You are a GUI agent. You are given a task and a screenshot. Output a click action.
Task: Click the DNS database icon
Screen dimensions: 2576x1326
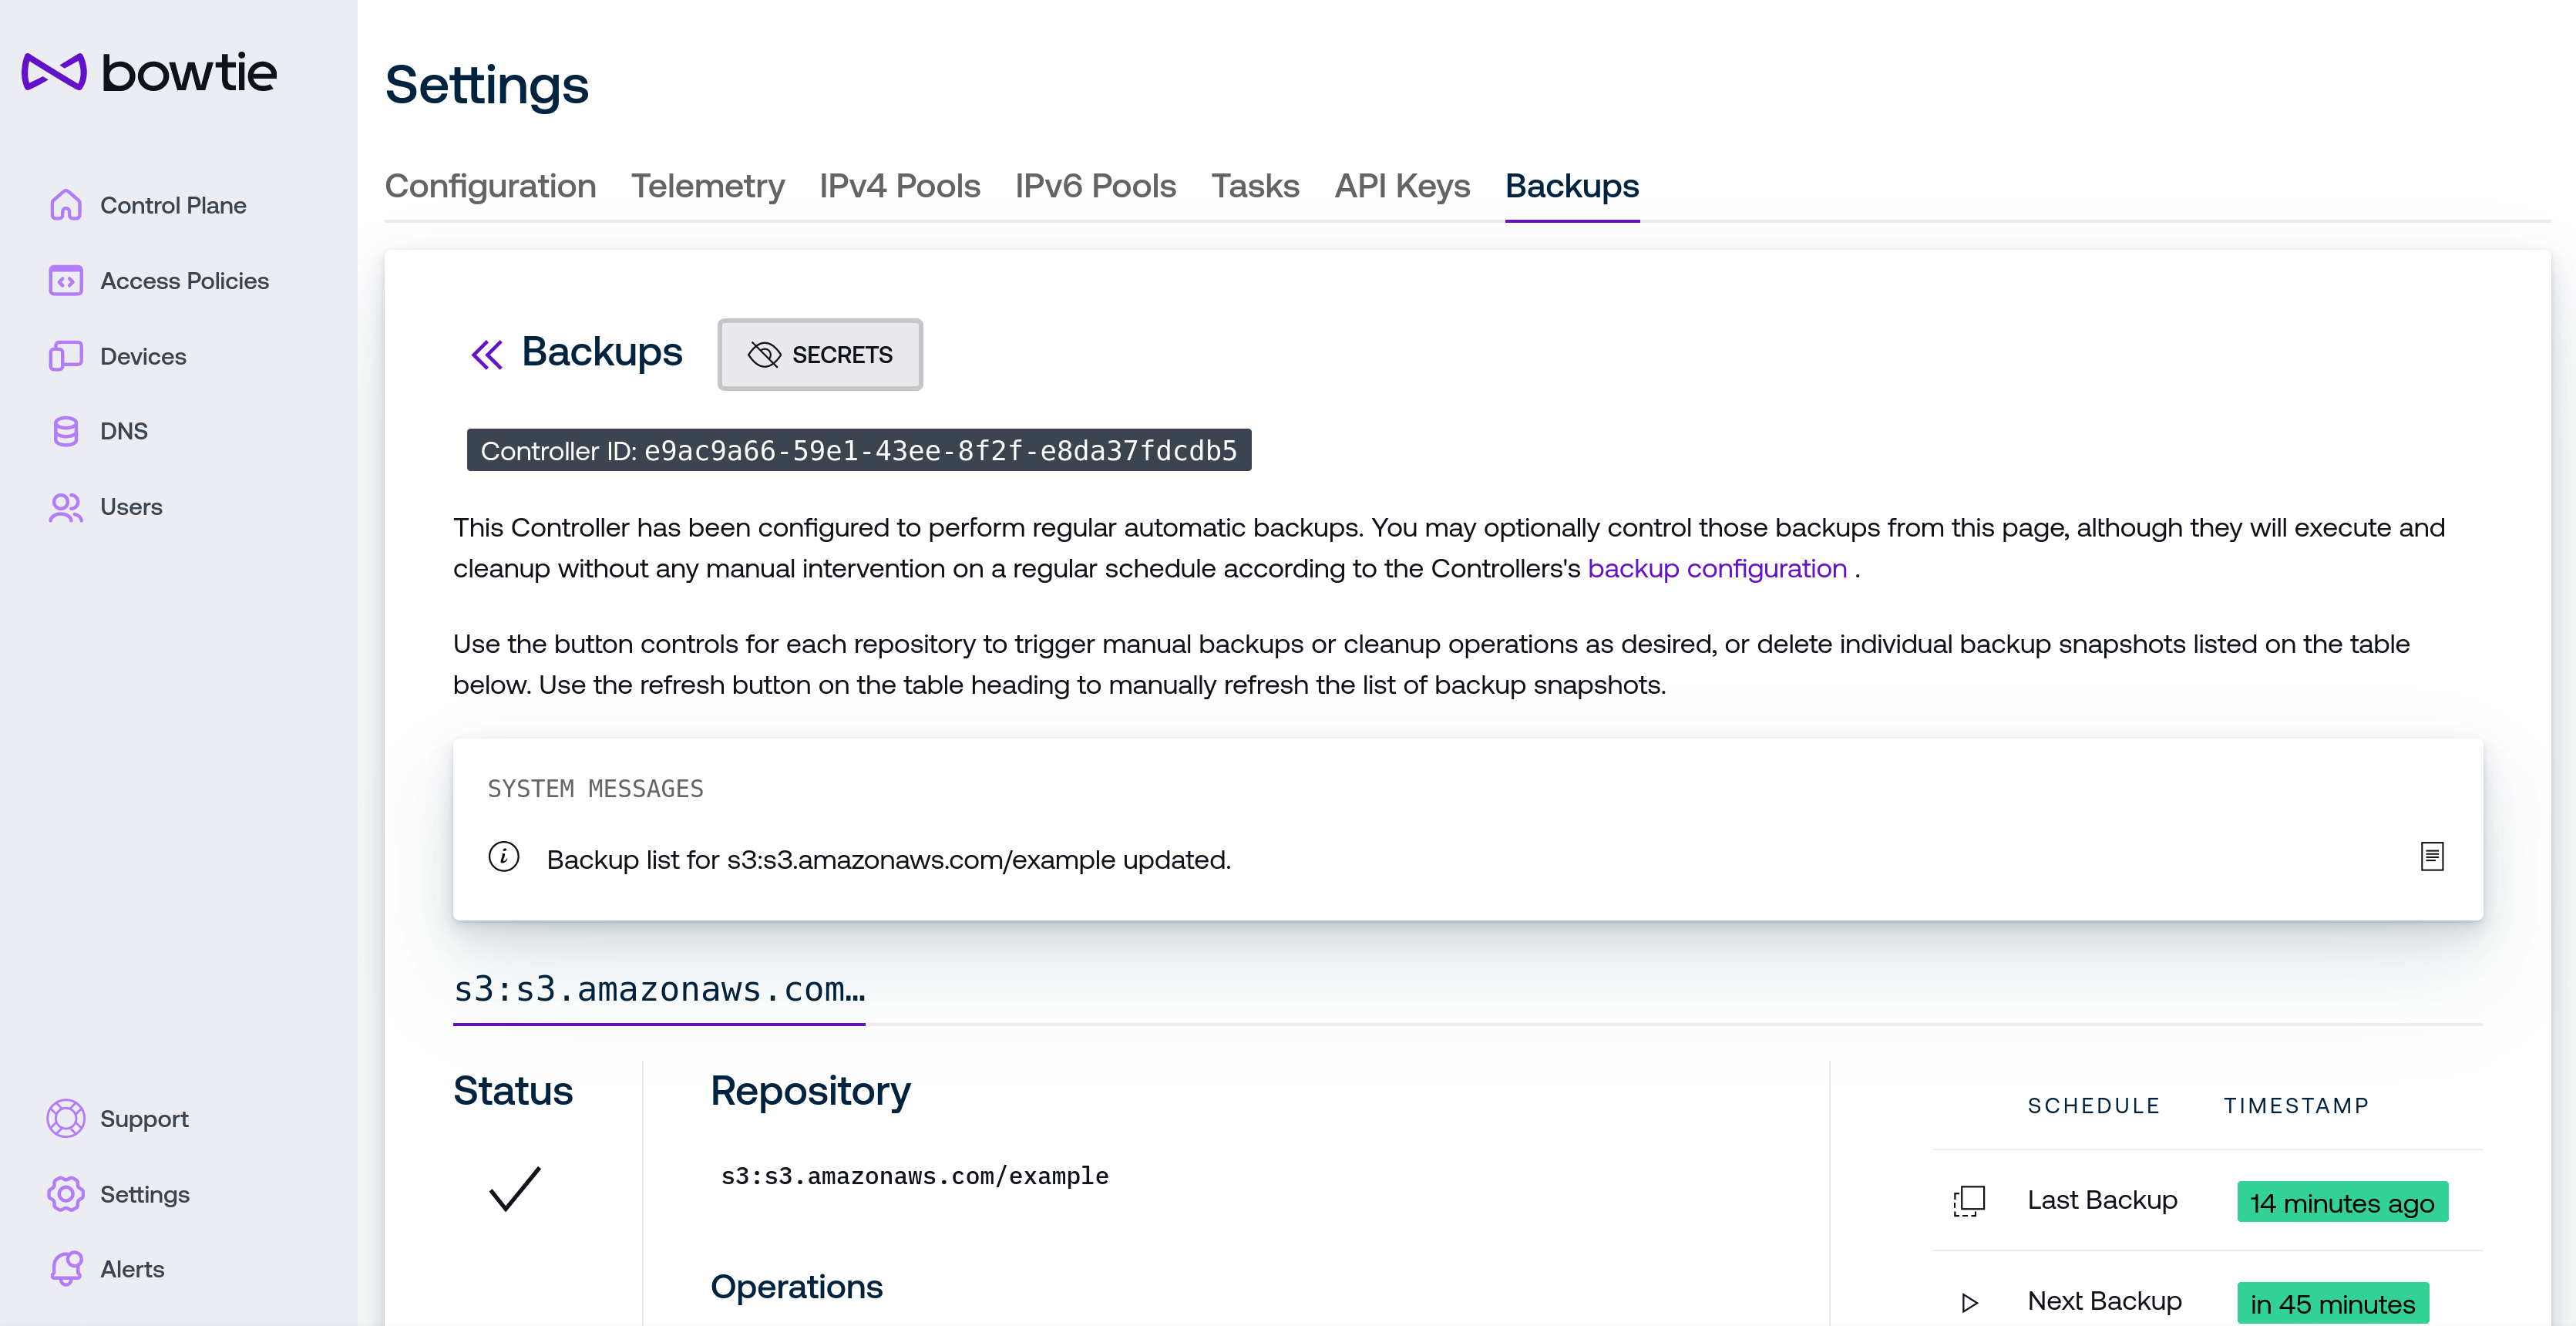point(66,431)
